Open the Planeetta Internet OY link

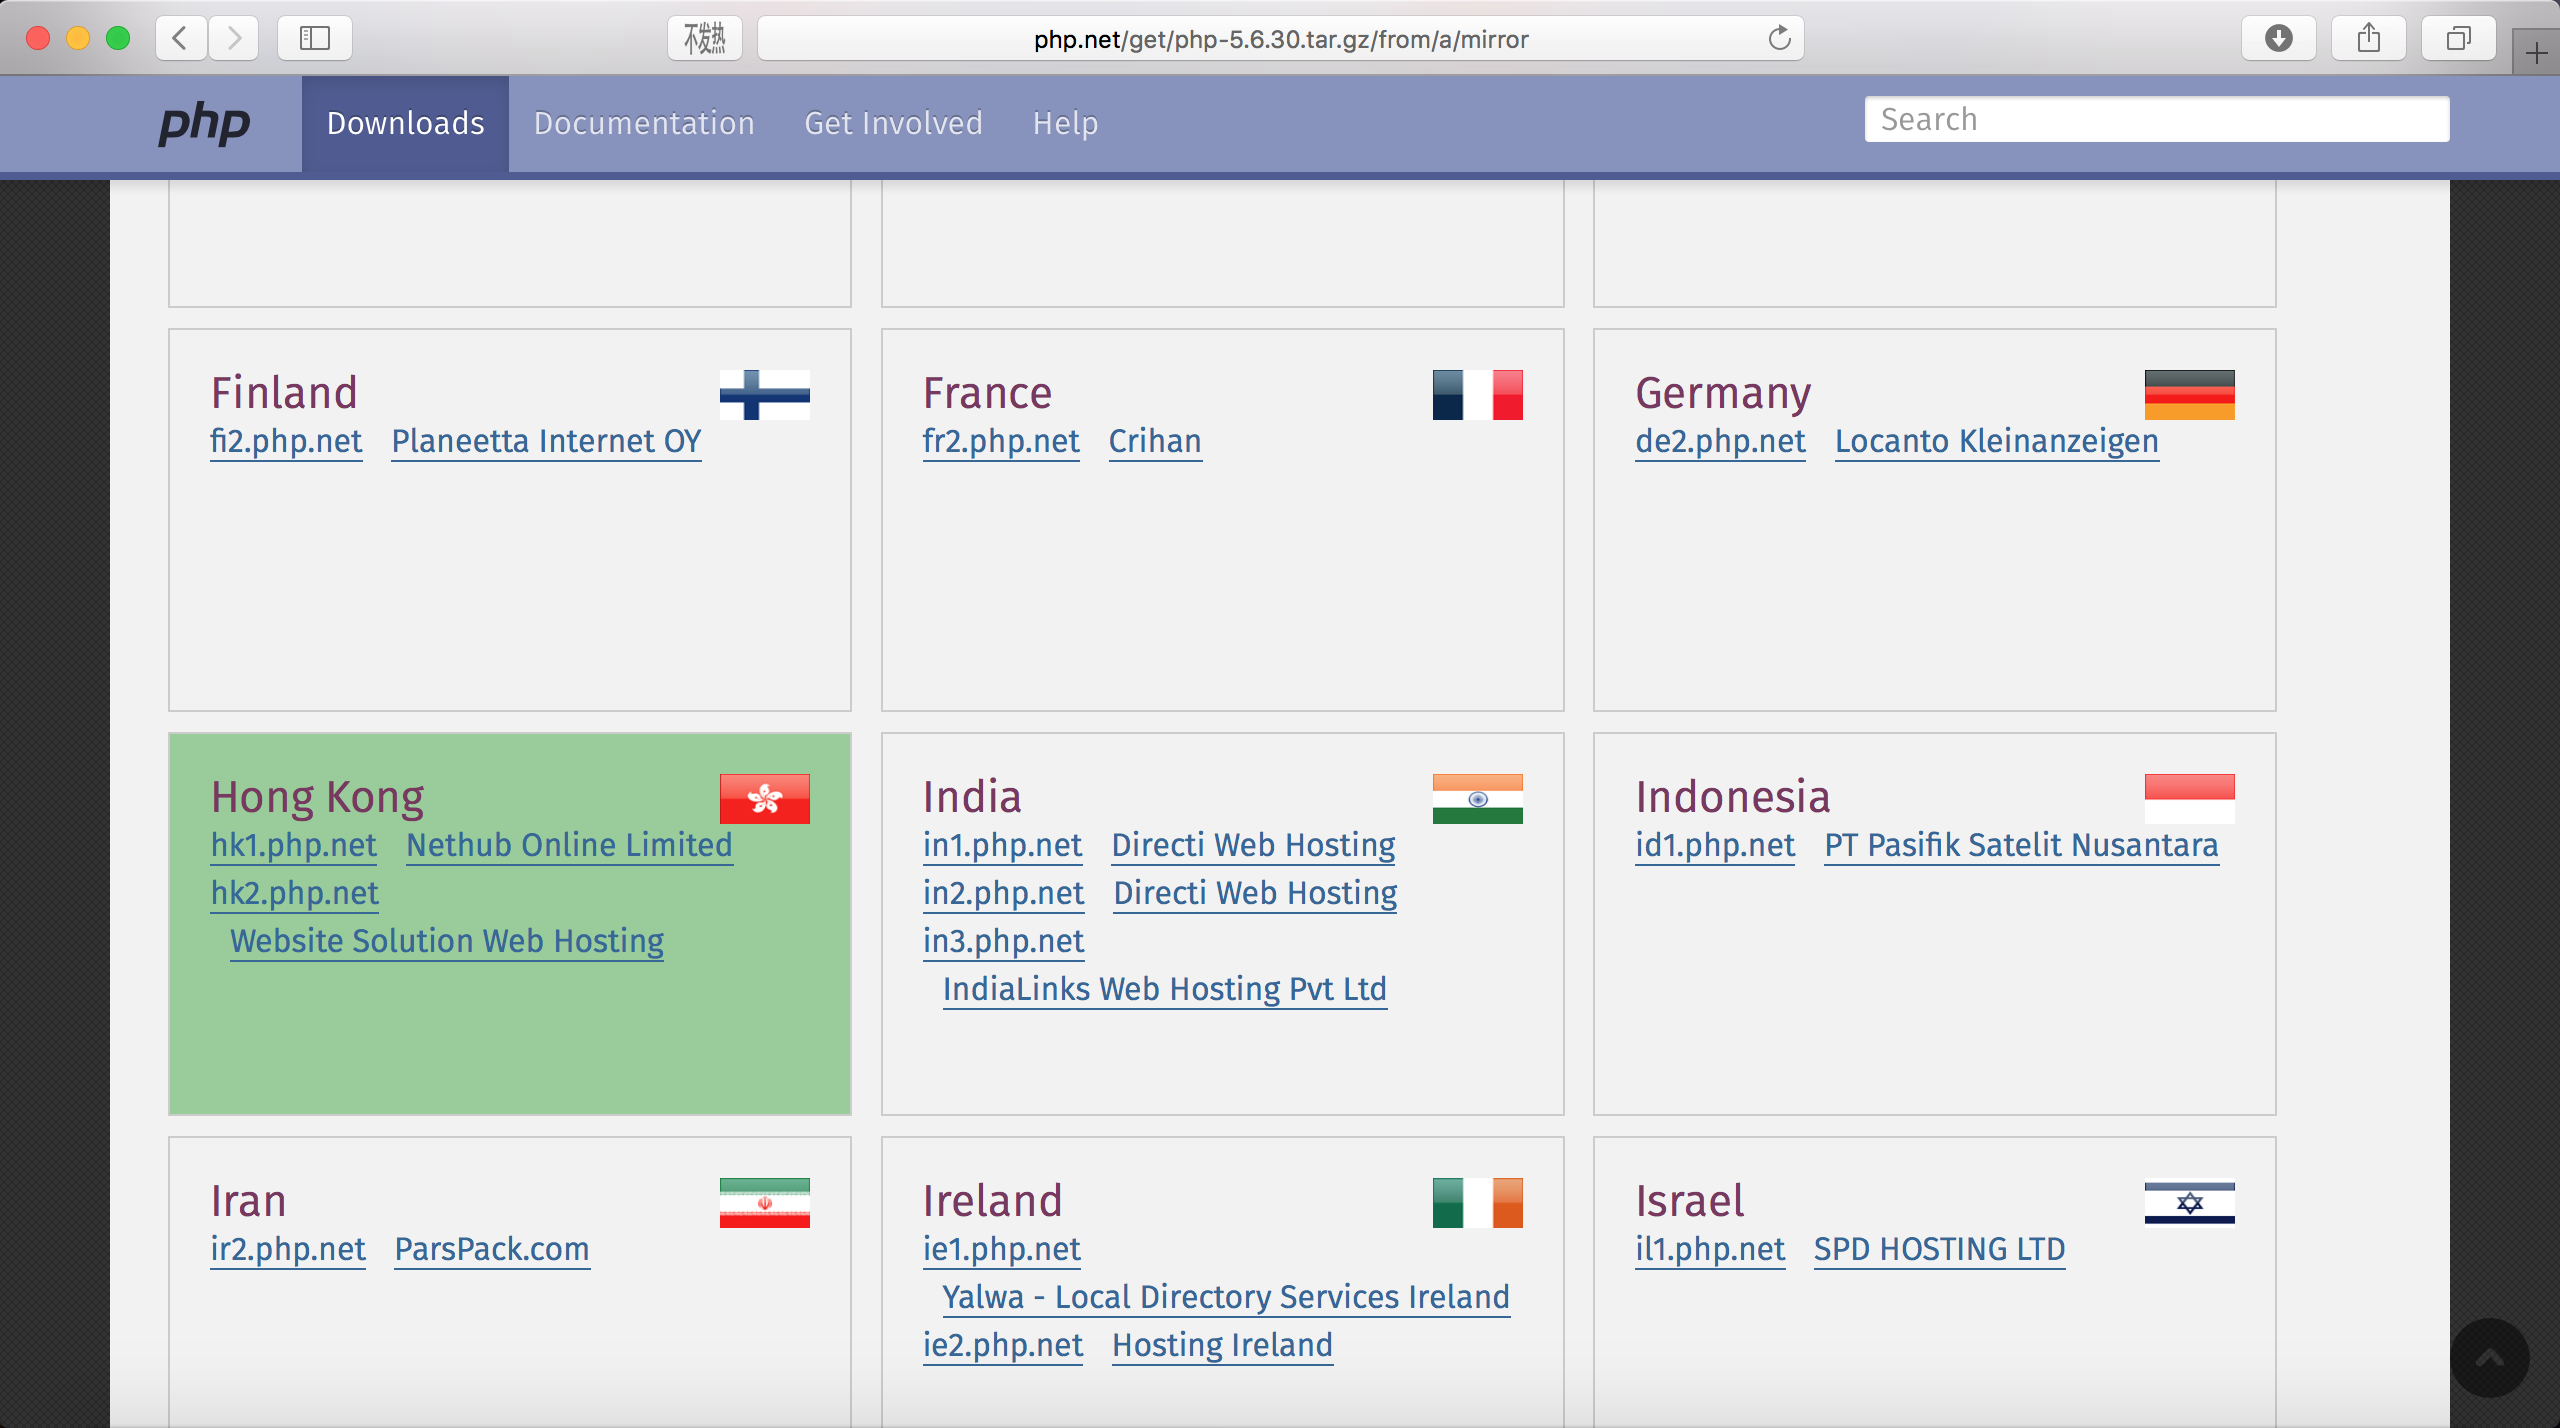[x=546, y=441]
